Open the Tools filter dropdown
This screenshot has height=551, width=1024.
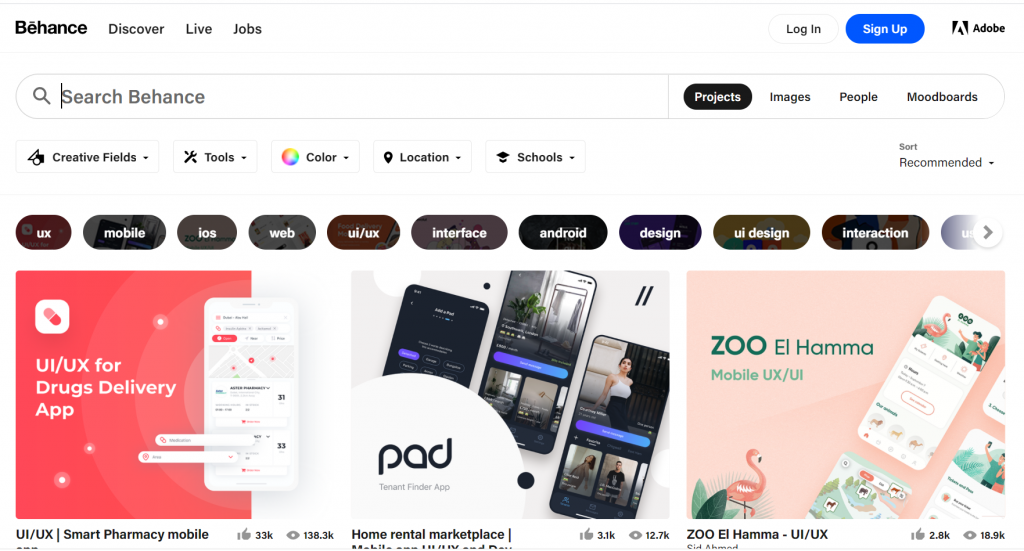click(215, 157)
